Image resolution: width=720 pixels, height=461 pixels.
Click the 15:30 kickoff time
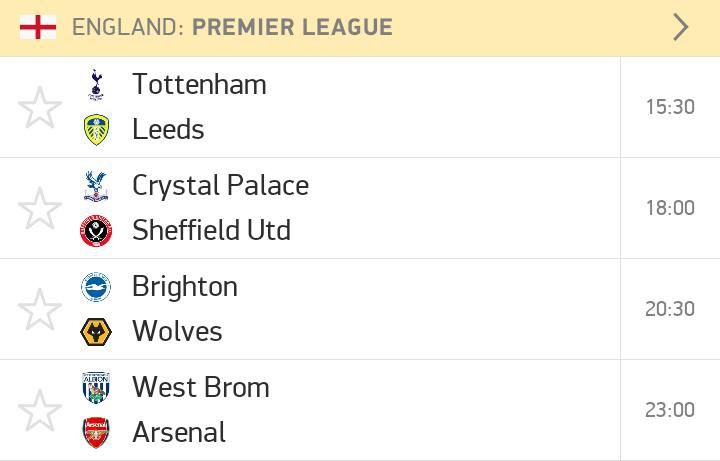(670, 107)
